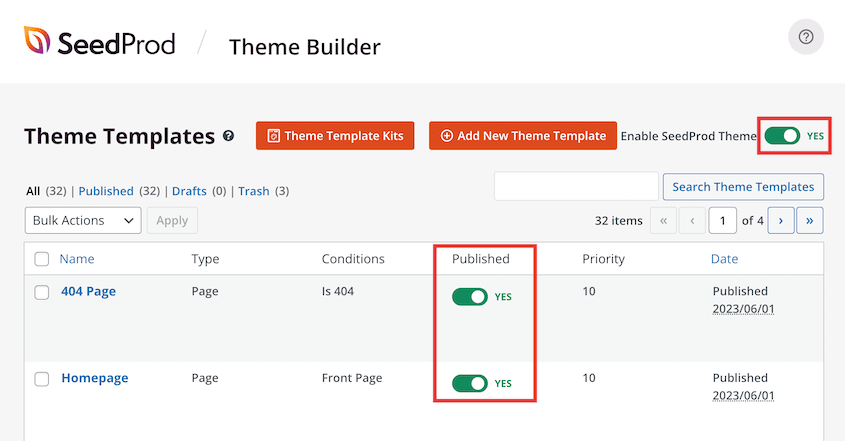
Task: Click 'Front Page' condition text
Action: 352,378
